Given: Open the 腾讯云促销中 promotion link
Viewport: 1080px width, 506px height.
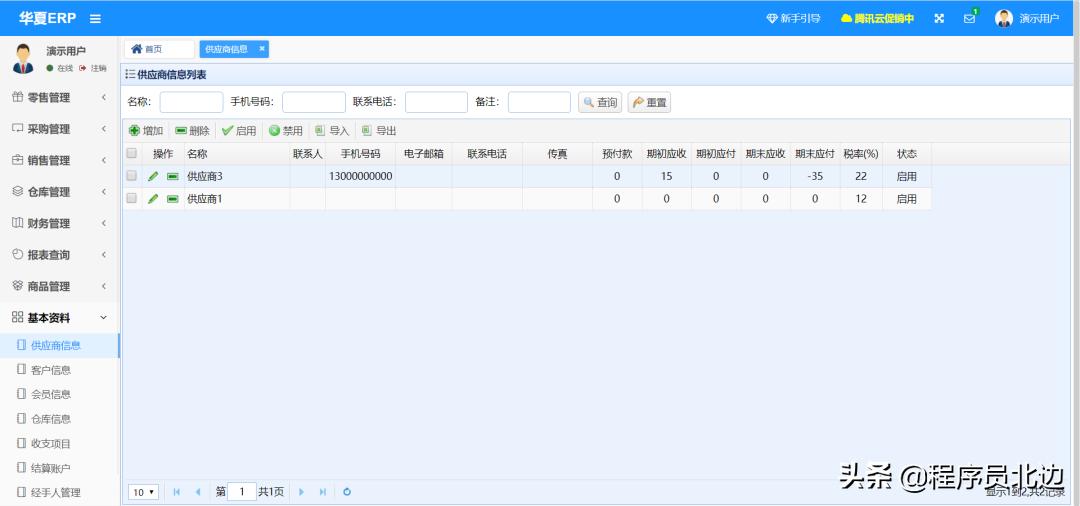Looking at the screenshot, I should pyautogui.click(x=878, y=19).
